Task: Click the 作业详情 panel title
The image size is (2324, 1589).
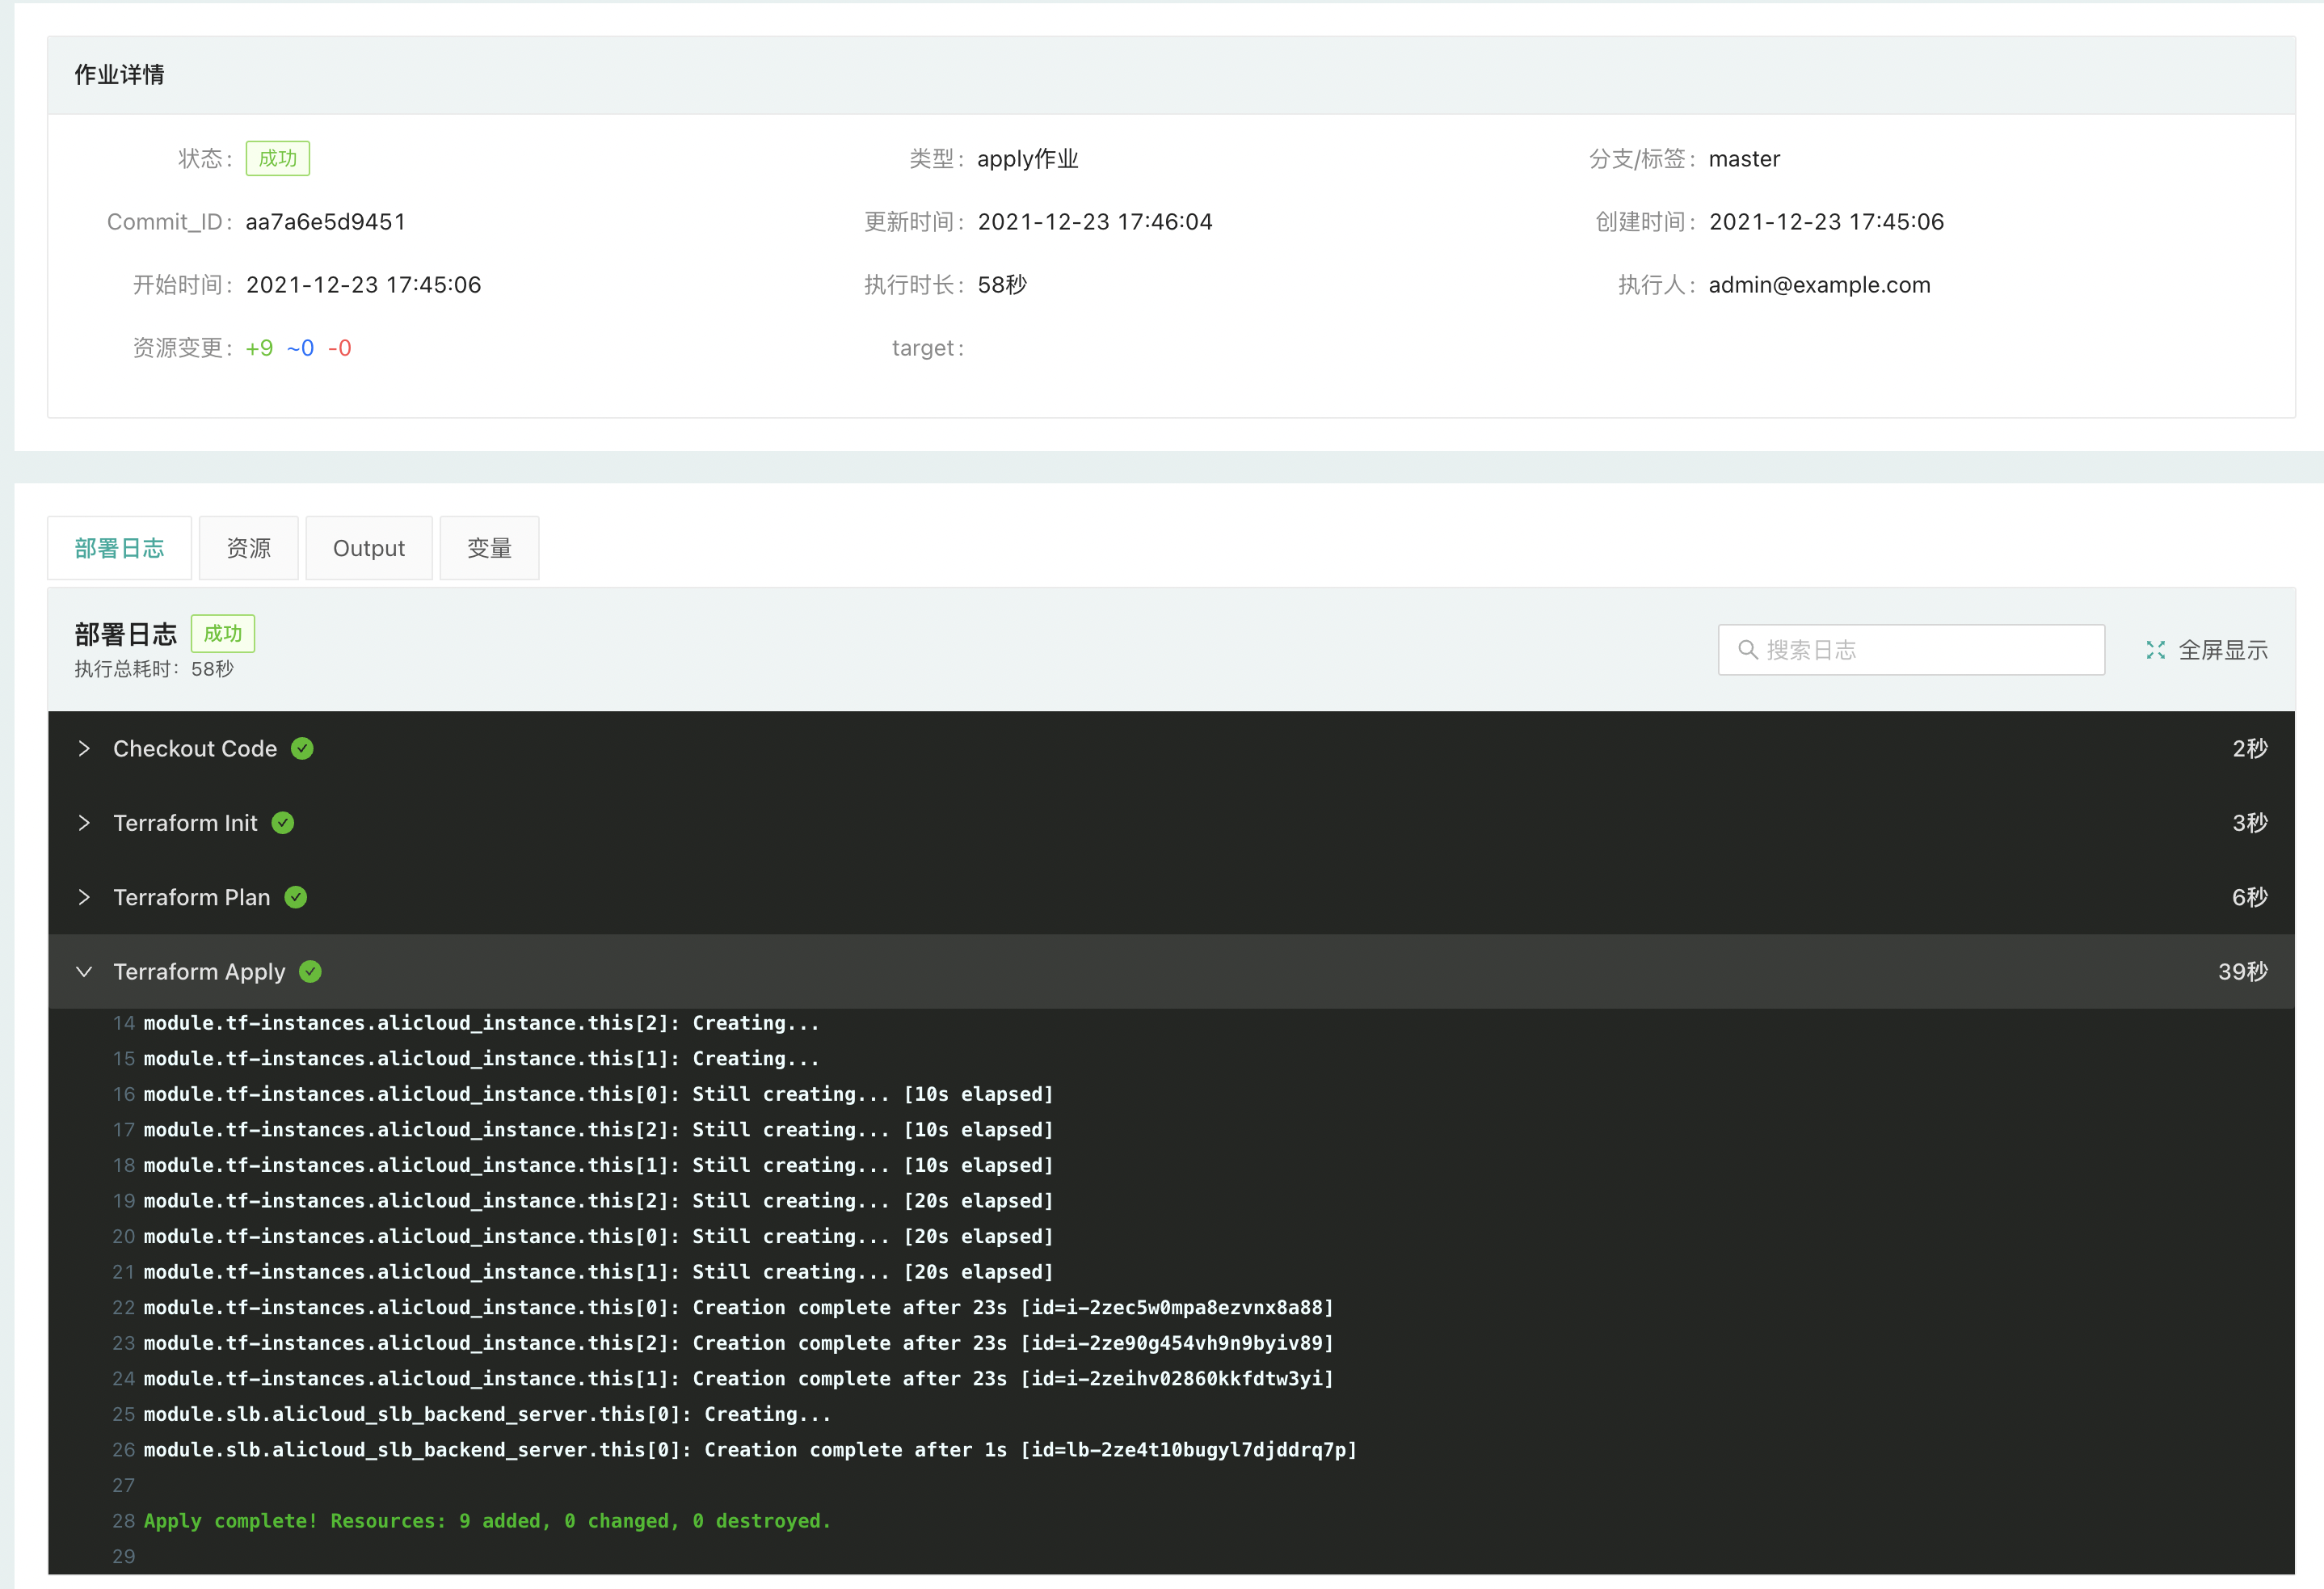Action: point(119,75)
